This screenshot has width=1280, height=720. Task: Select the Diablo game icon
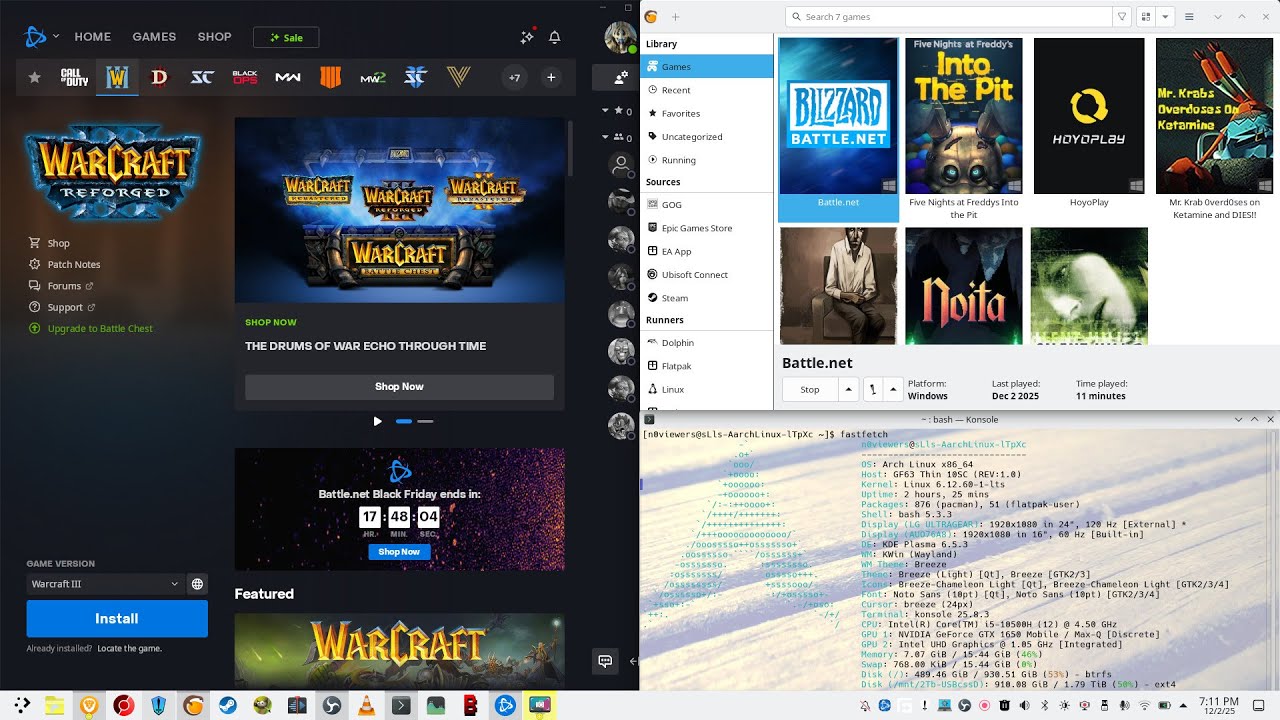pos(159,77)
